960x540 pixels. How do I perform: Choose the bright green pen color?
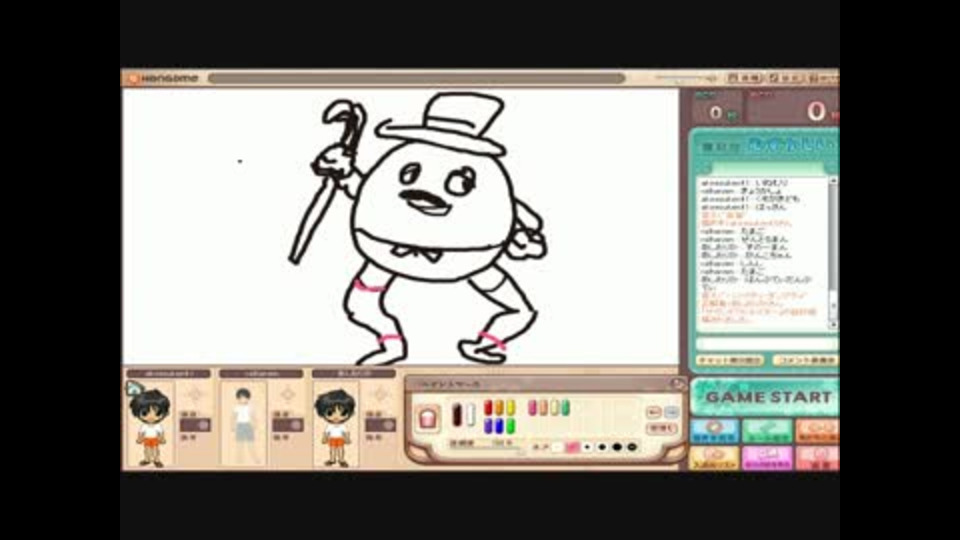point(510,426)
